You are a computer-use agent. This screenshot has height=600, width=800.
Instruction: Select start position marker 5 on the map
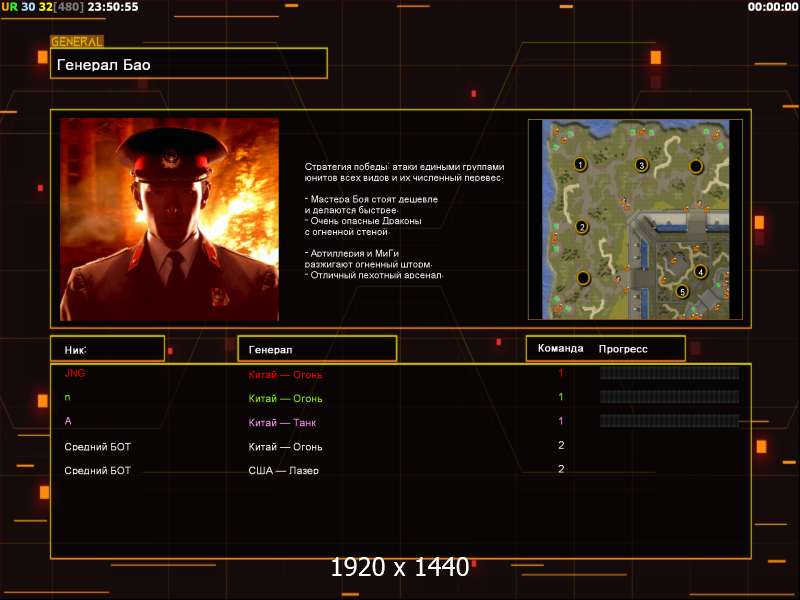click(x=682, y=292)
